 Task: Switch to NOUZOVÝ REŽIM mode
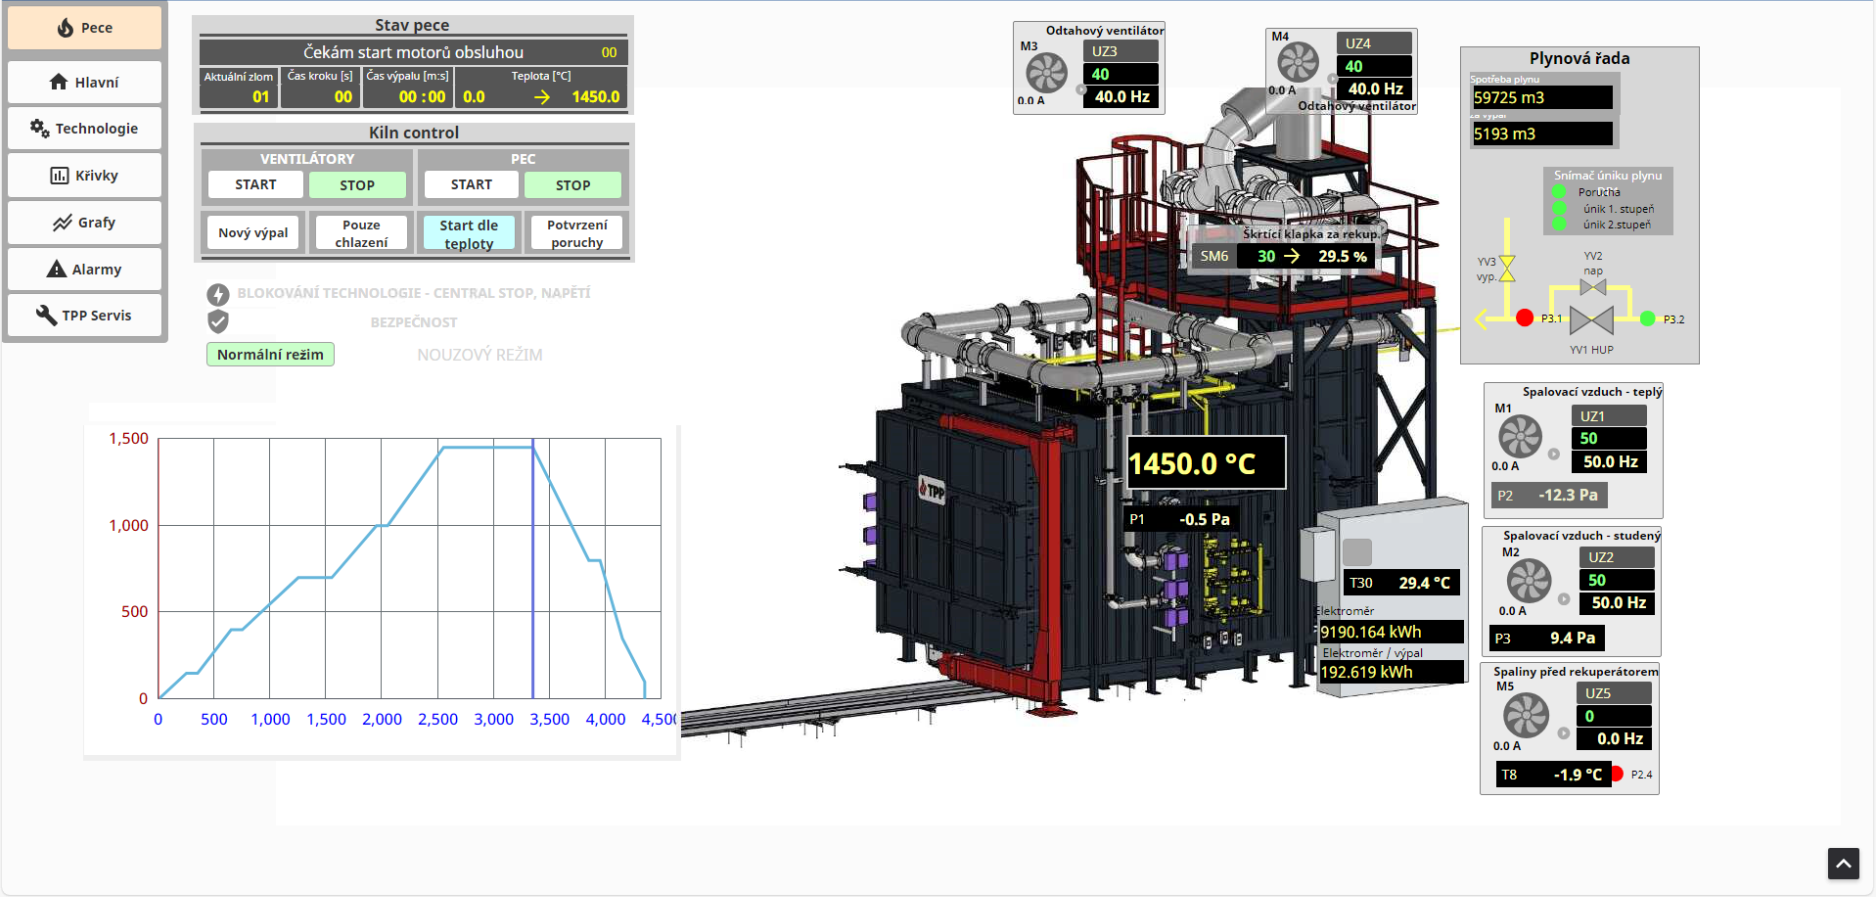pos(479,355)
